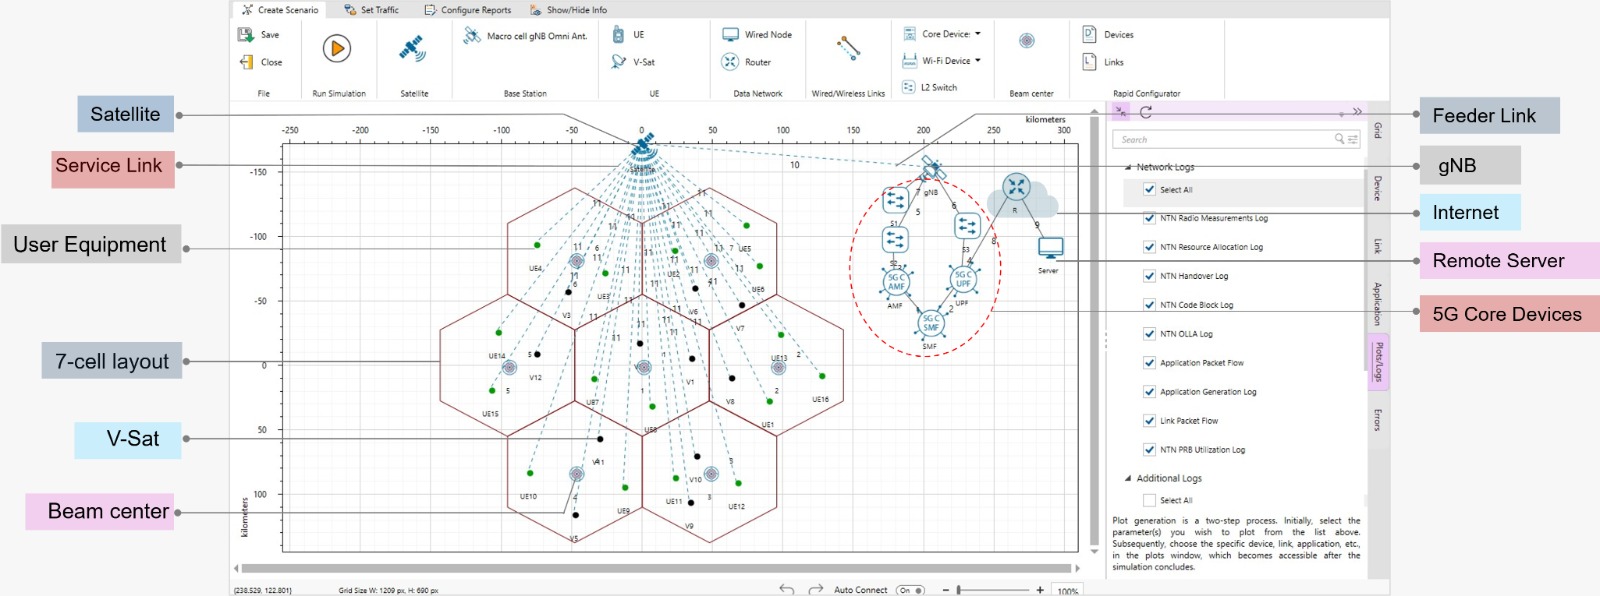1600x596 pixels.
Task: Toggle Application Packet Flow checkbox
Action: click(x=1149, y=363)
